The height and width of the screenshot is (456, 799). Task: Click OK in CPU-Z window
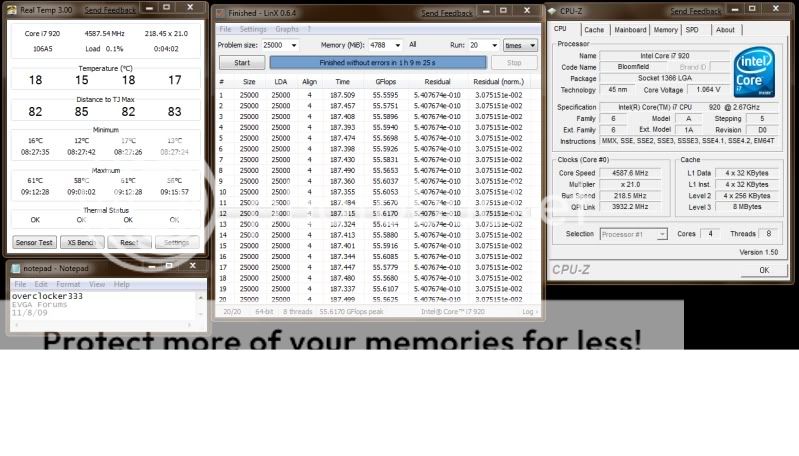tap(764, 270)
